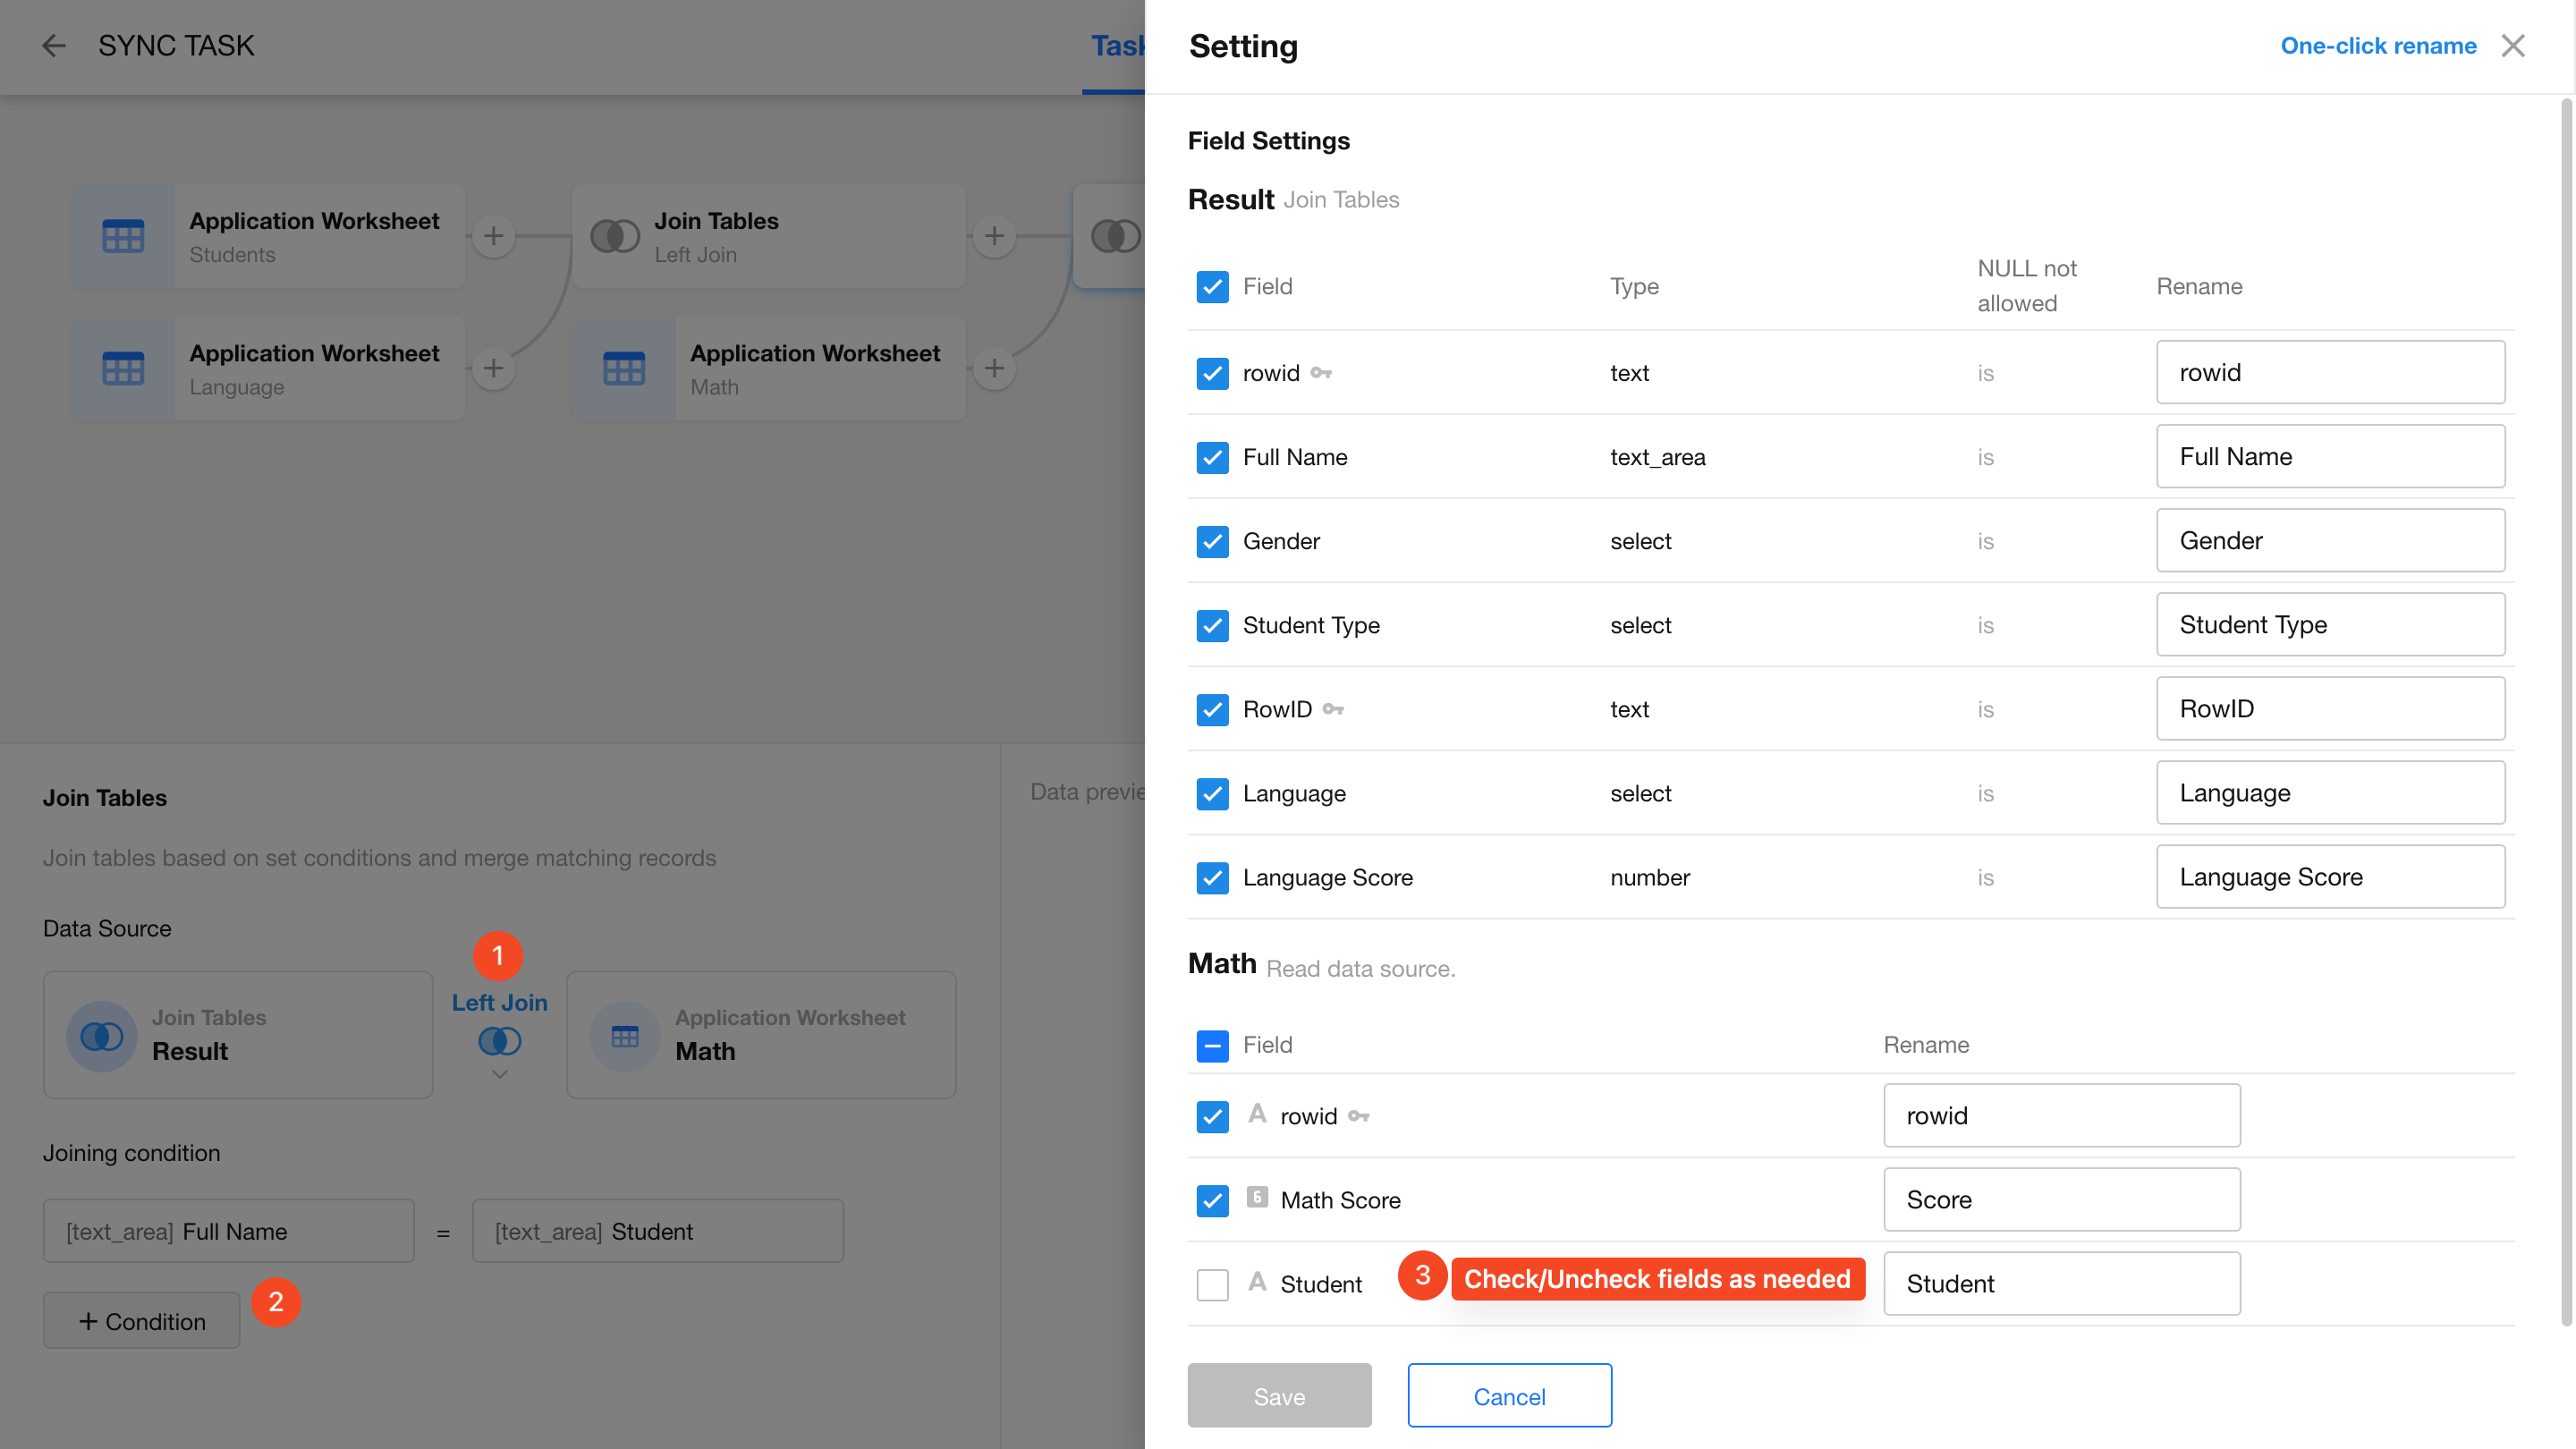Open the Left Join type dropdown chevron

pos(499,1074)
